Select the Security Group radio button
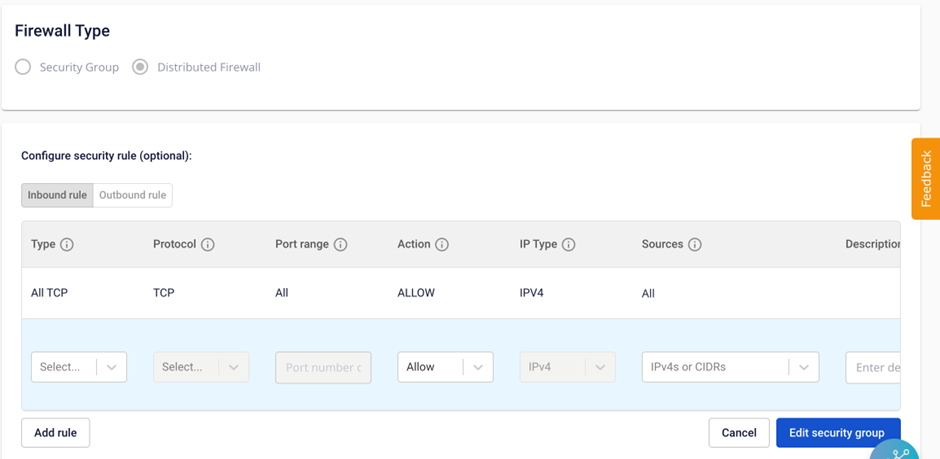 [23, 67]
